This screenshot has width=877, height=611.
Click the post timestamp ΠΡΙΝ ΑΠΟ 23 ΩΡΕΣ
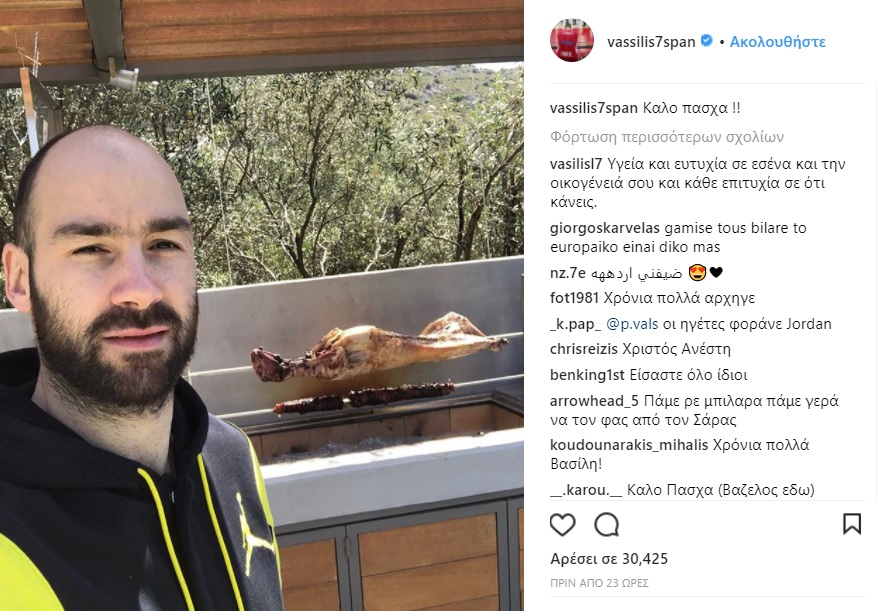click(599, 584)
